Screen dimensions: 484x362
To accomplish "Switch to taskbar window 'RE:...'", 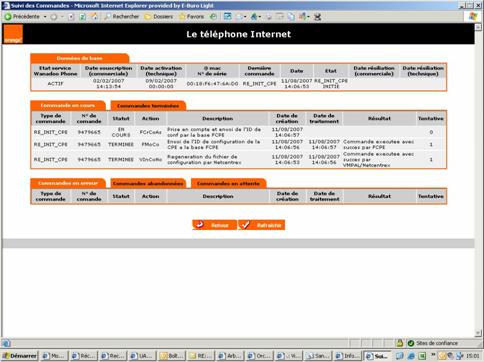I will [201, 356].
